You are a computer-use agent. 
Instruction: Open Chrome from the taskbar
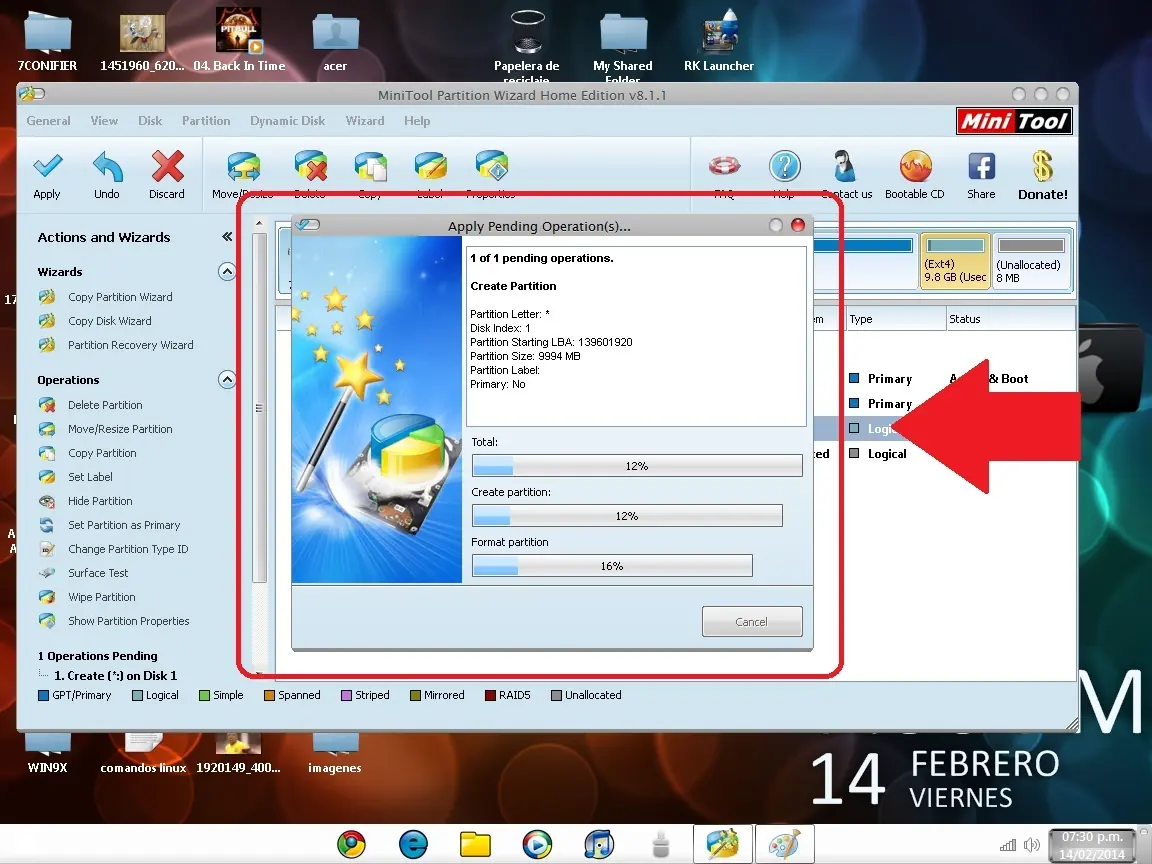coord(351,844)
